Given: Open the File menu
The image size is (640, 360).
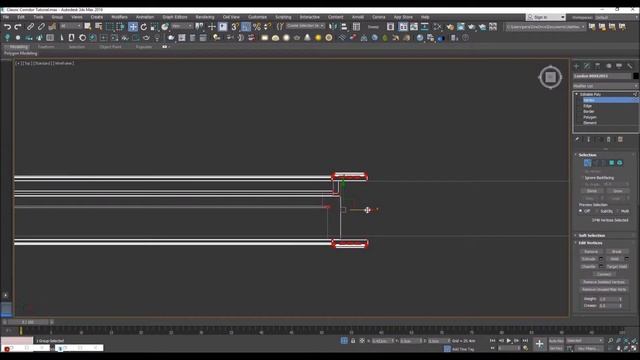Looking at the screenshot, I should coord(6,17).
